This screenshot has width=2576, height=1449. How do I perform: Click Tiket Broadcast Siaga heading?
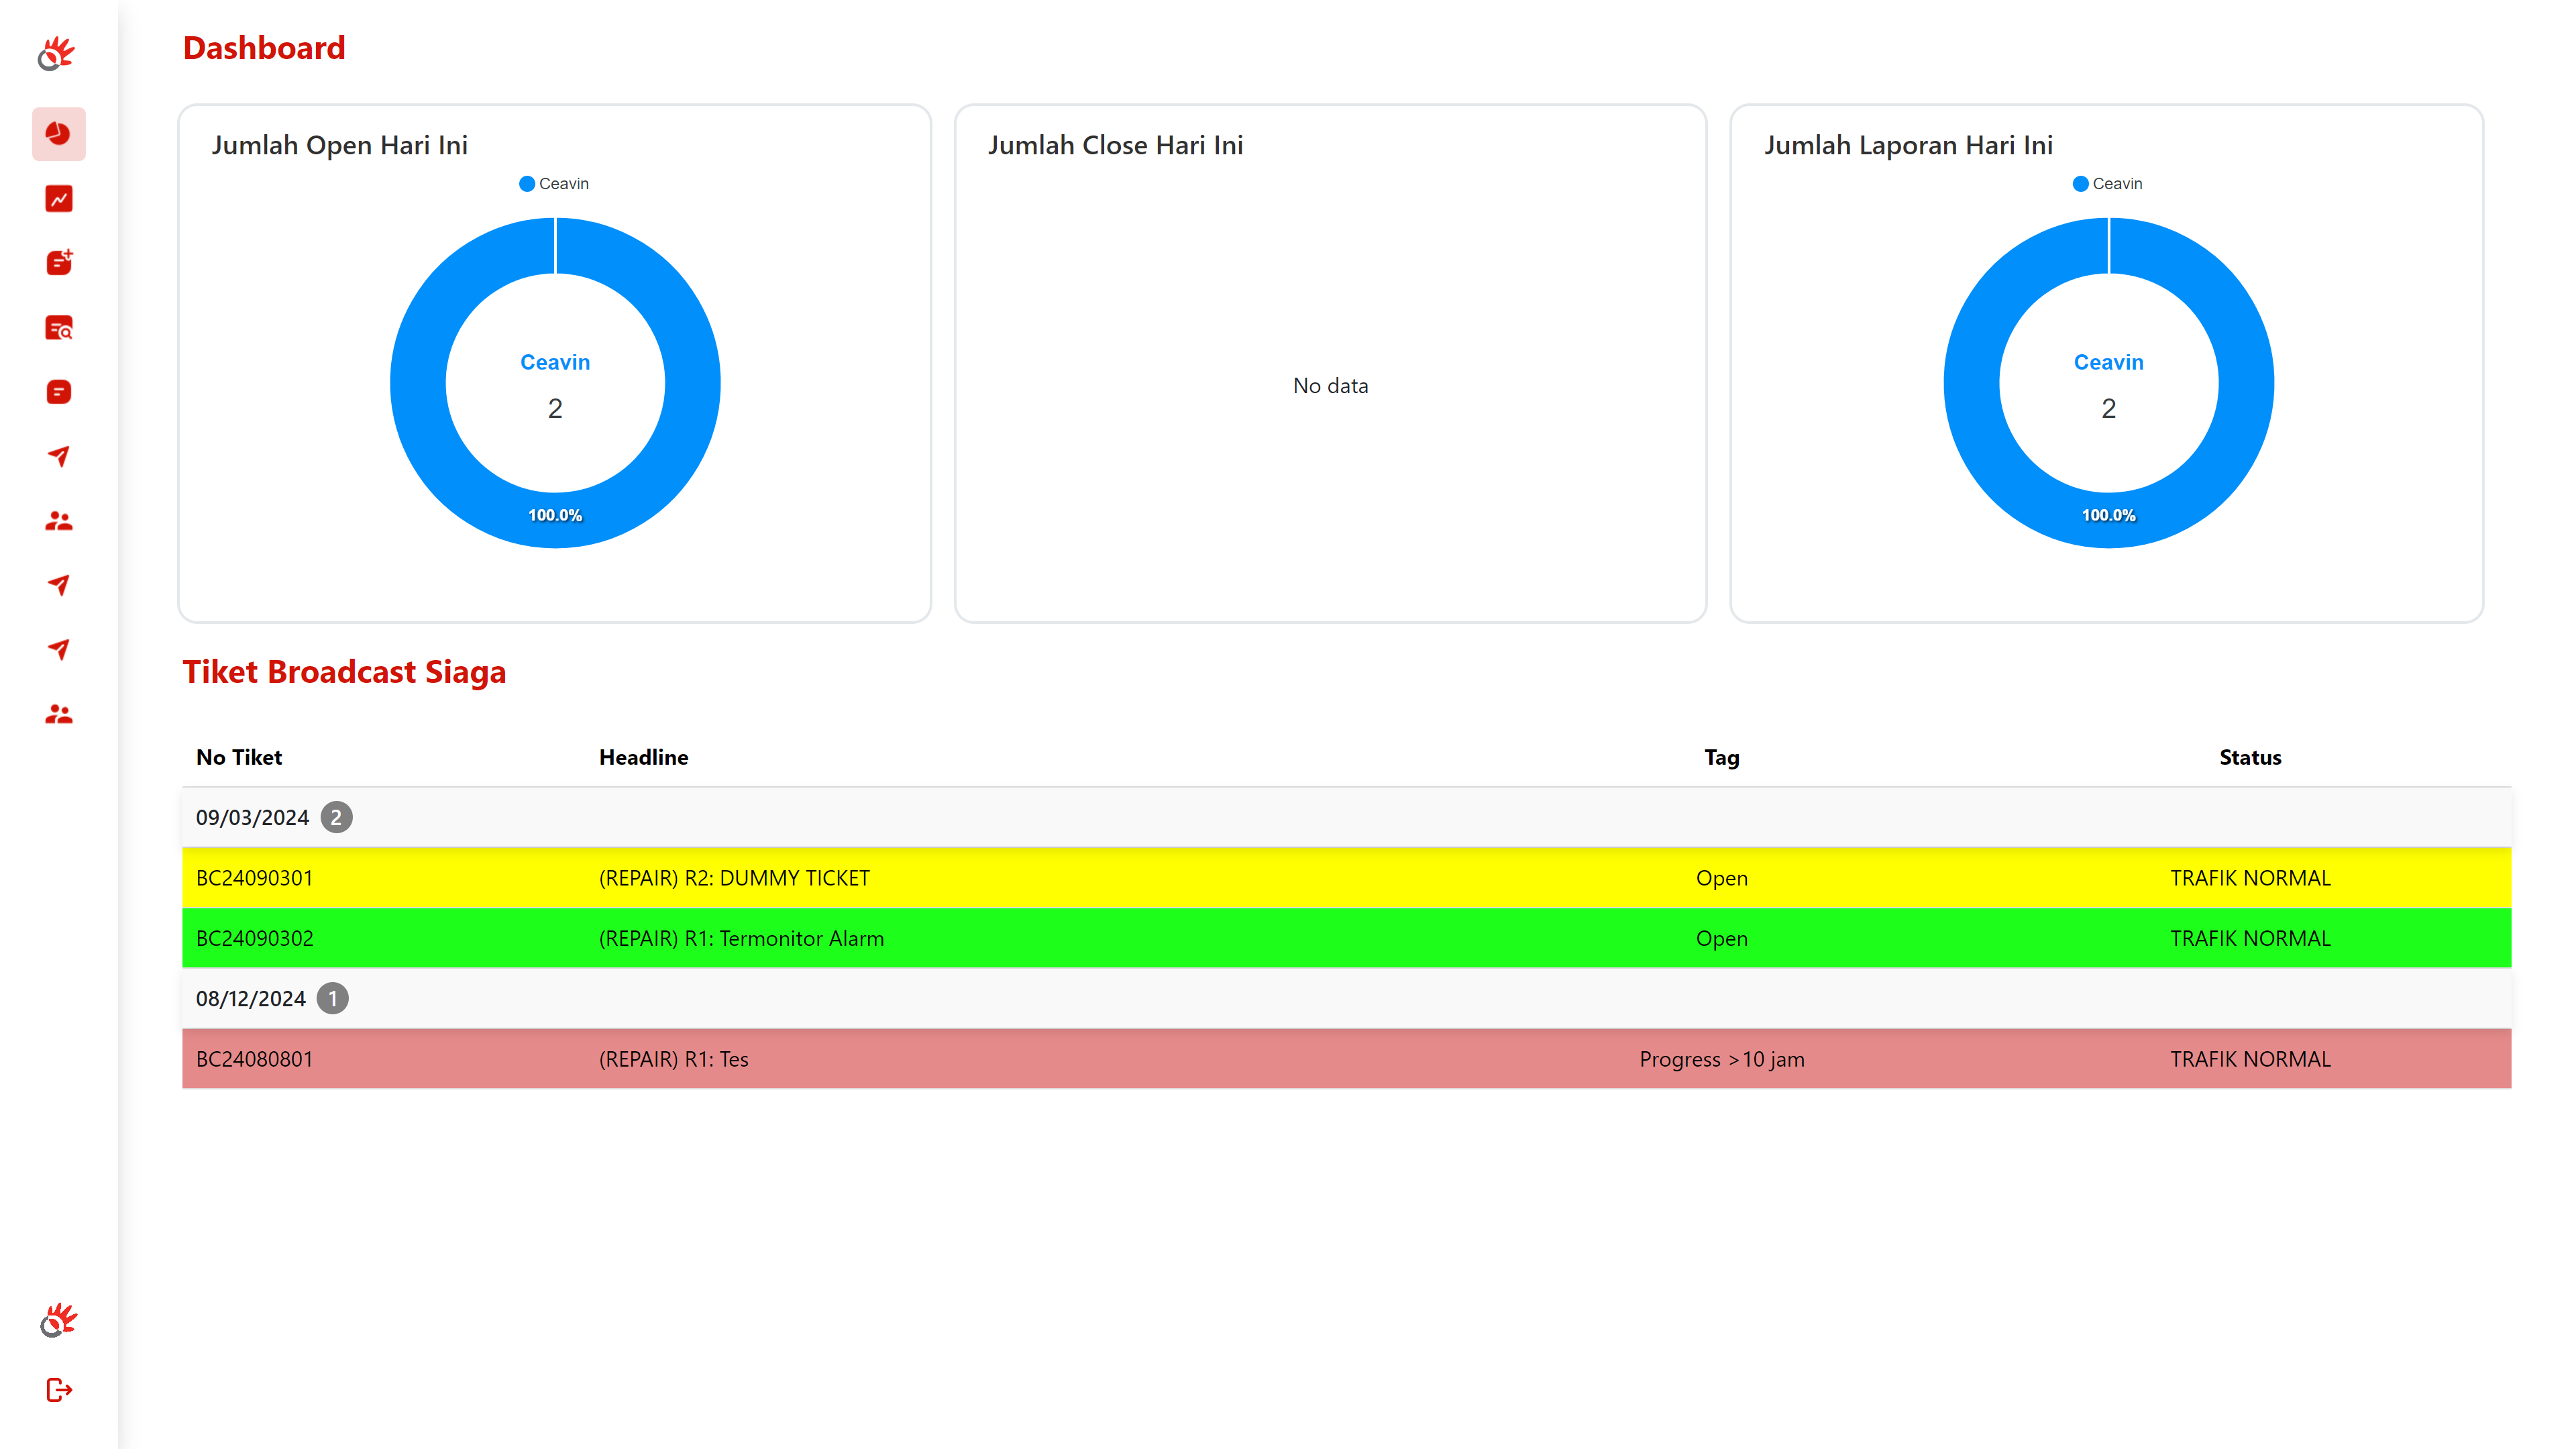coord(344,672)
